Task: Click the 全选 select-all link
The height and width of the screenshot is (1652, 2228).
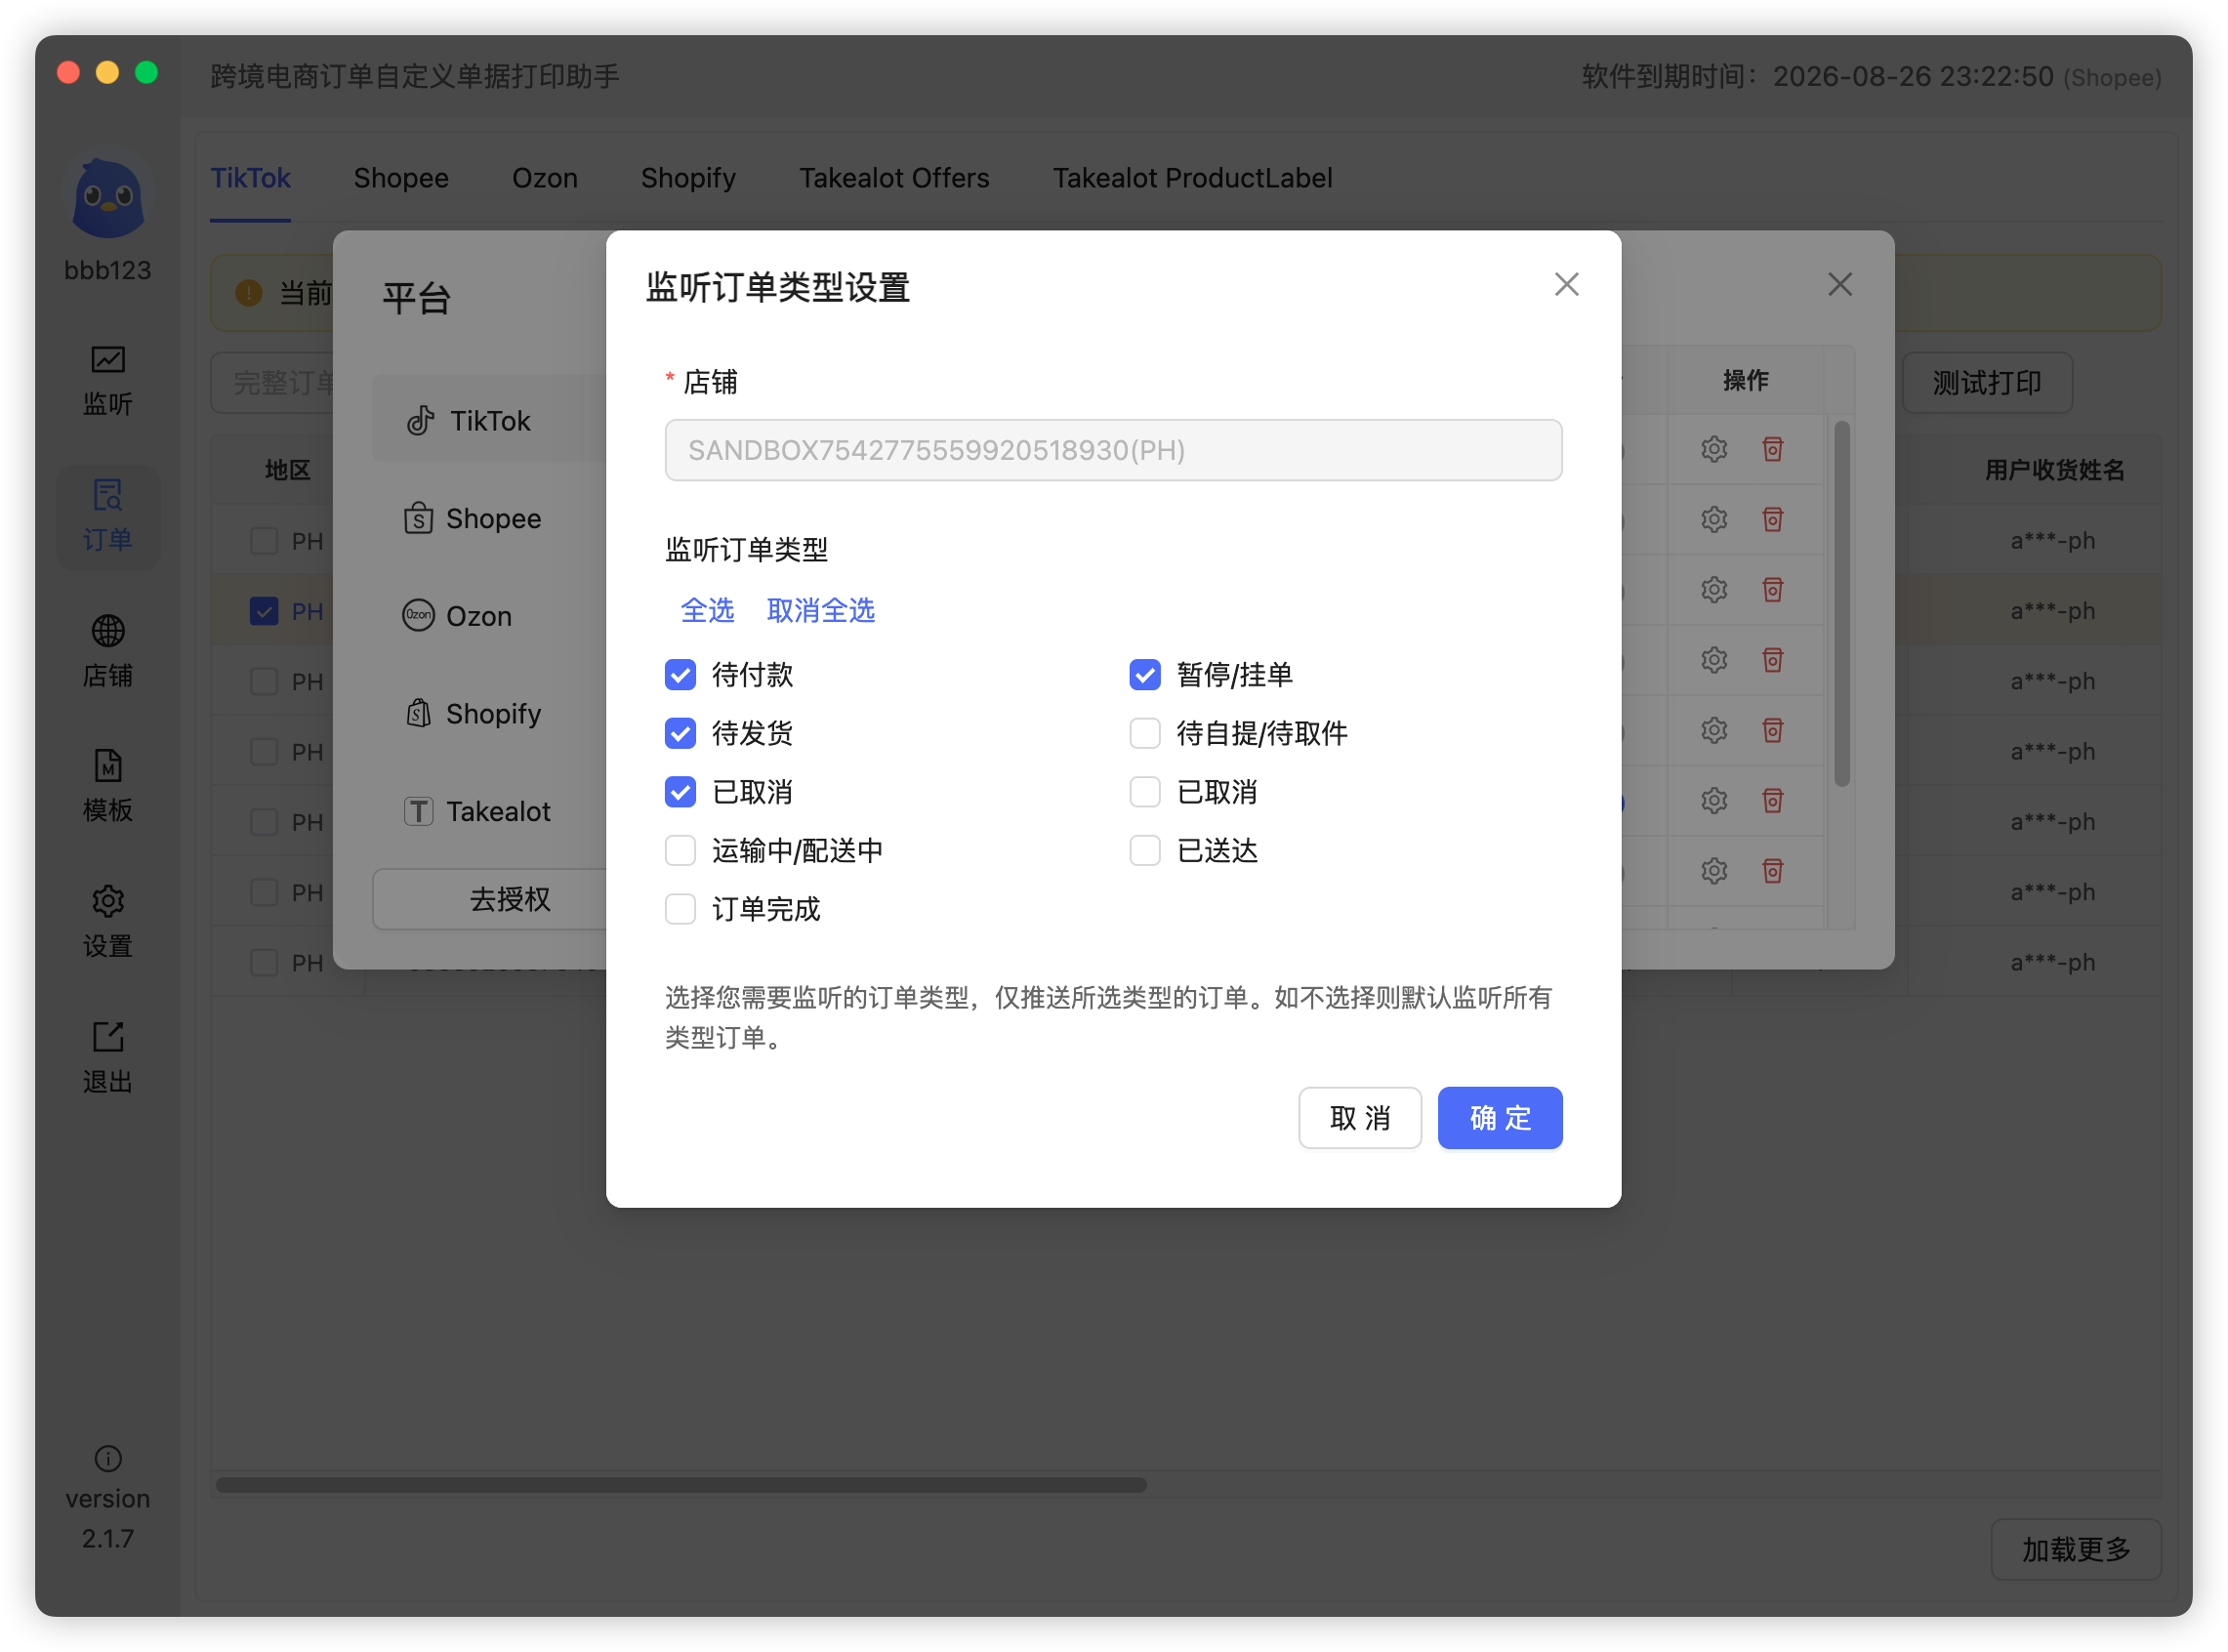Action: click(x=707, y=610)
